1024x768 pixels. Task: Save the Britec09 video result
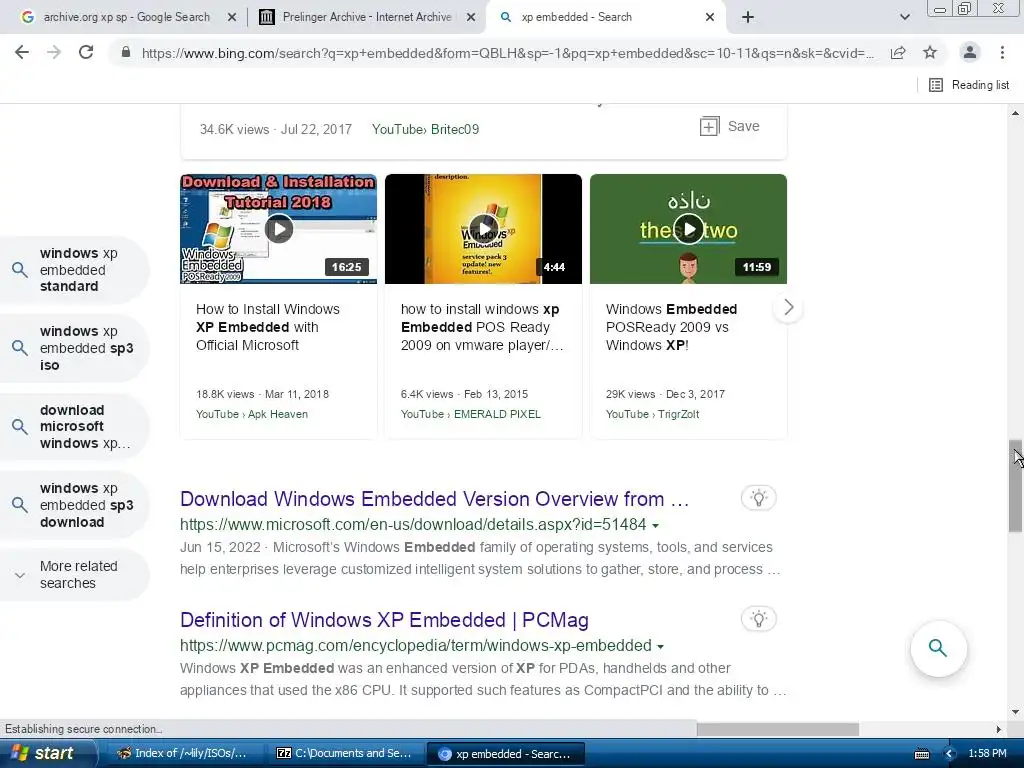pyautogui.click(x=729, y=126)
